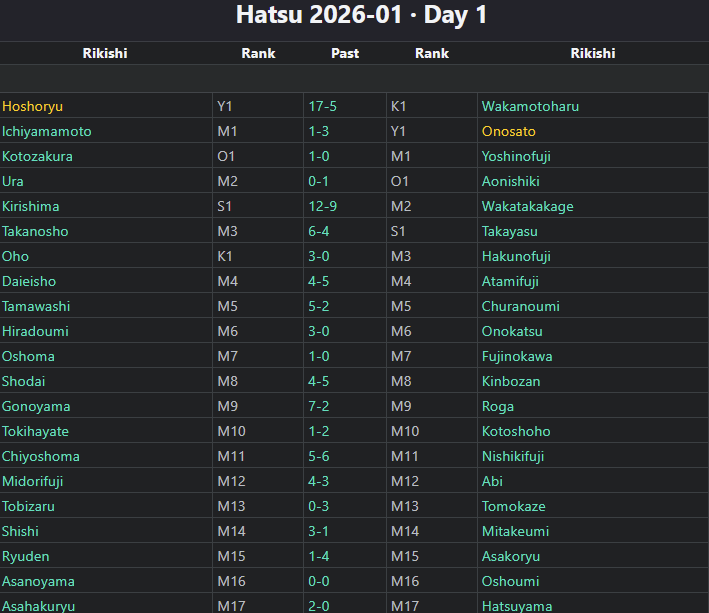The image size is (709, 613).
Task: View the 4-3 past record link
Action: pos(318,481)
